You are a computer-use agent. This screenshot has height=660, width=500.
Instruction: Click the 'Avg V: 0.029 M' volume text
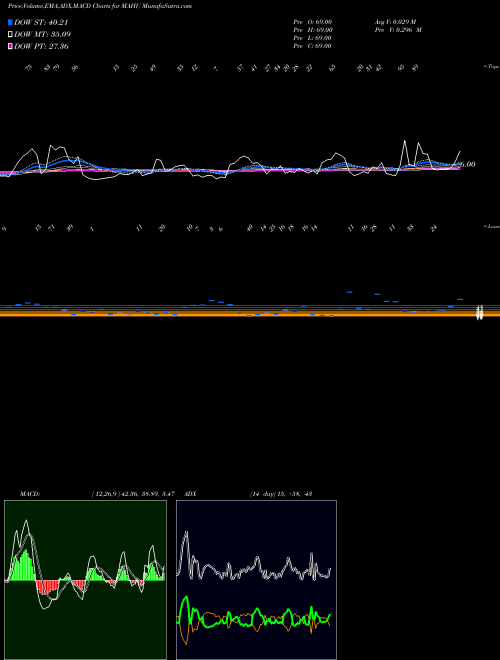click(395, 22)
